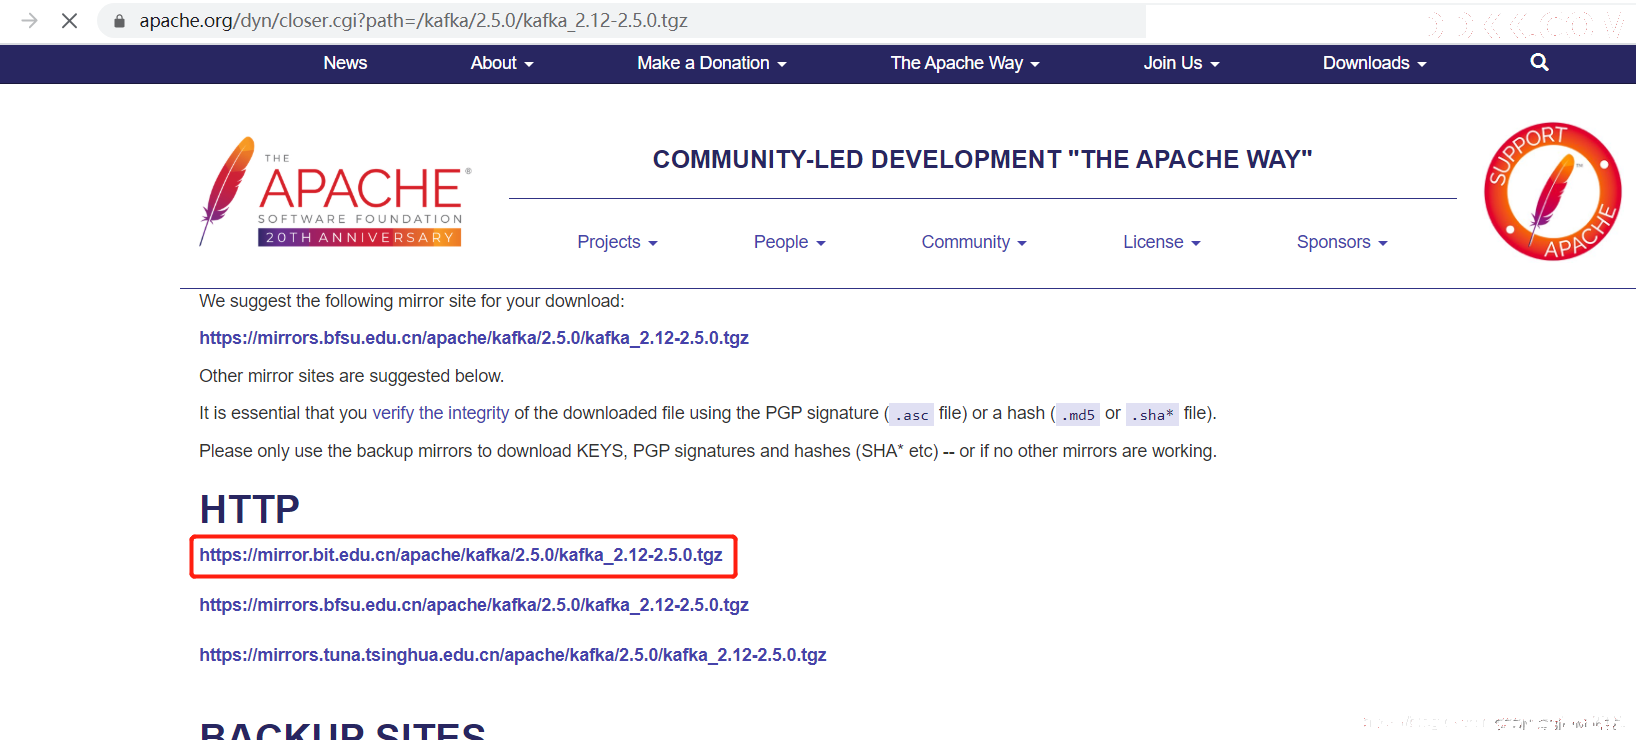Click the 'Other mirror sites are suggested below' text

click(x=351, y=376)
